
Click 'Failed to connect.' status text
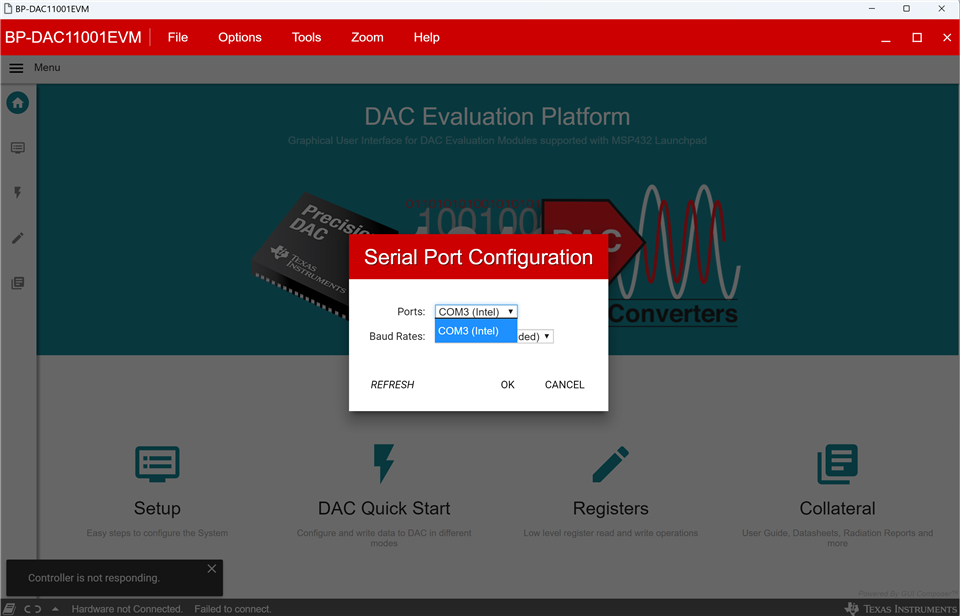click(x=233, y=609)
